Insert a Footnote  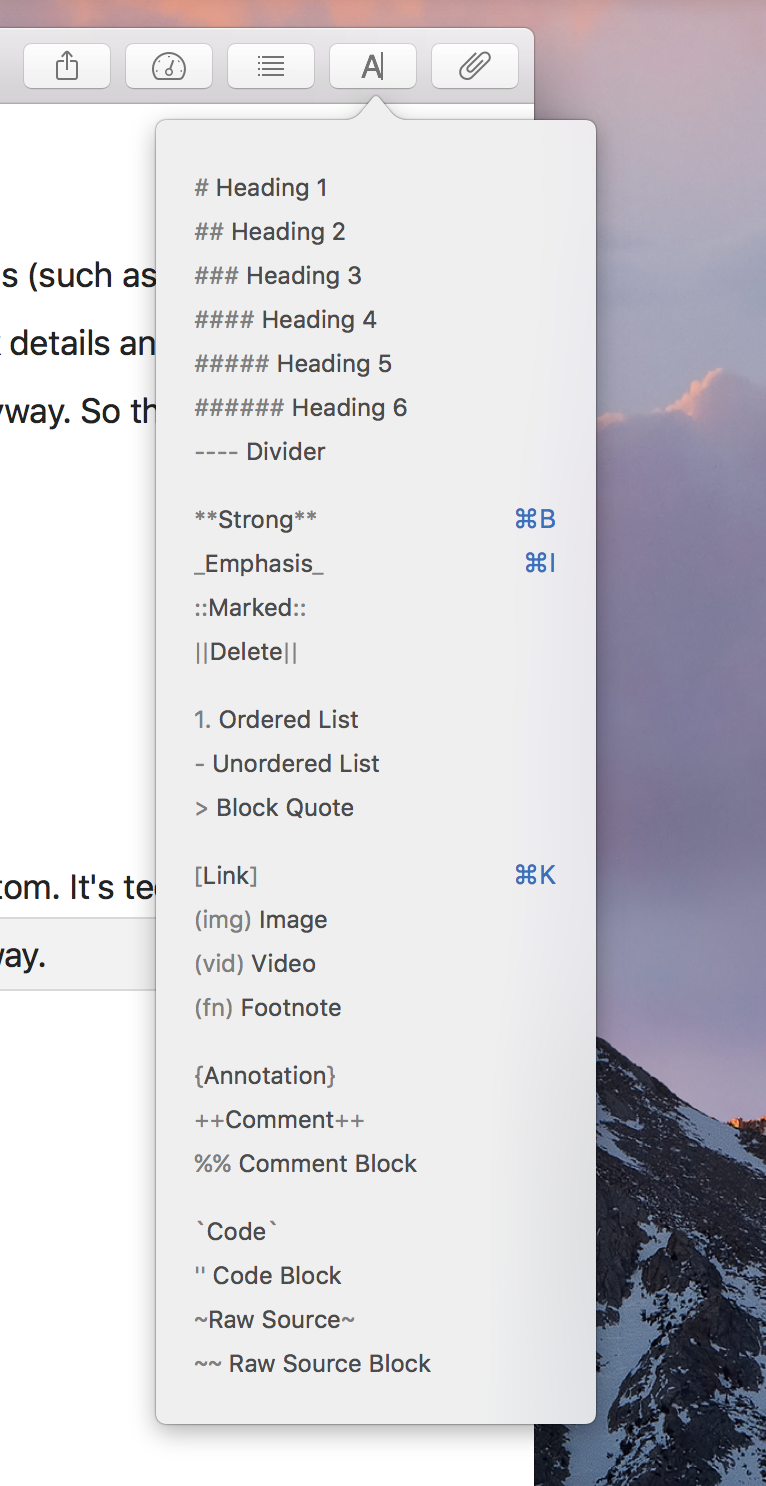[268, 1008]
